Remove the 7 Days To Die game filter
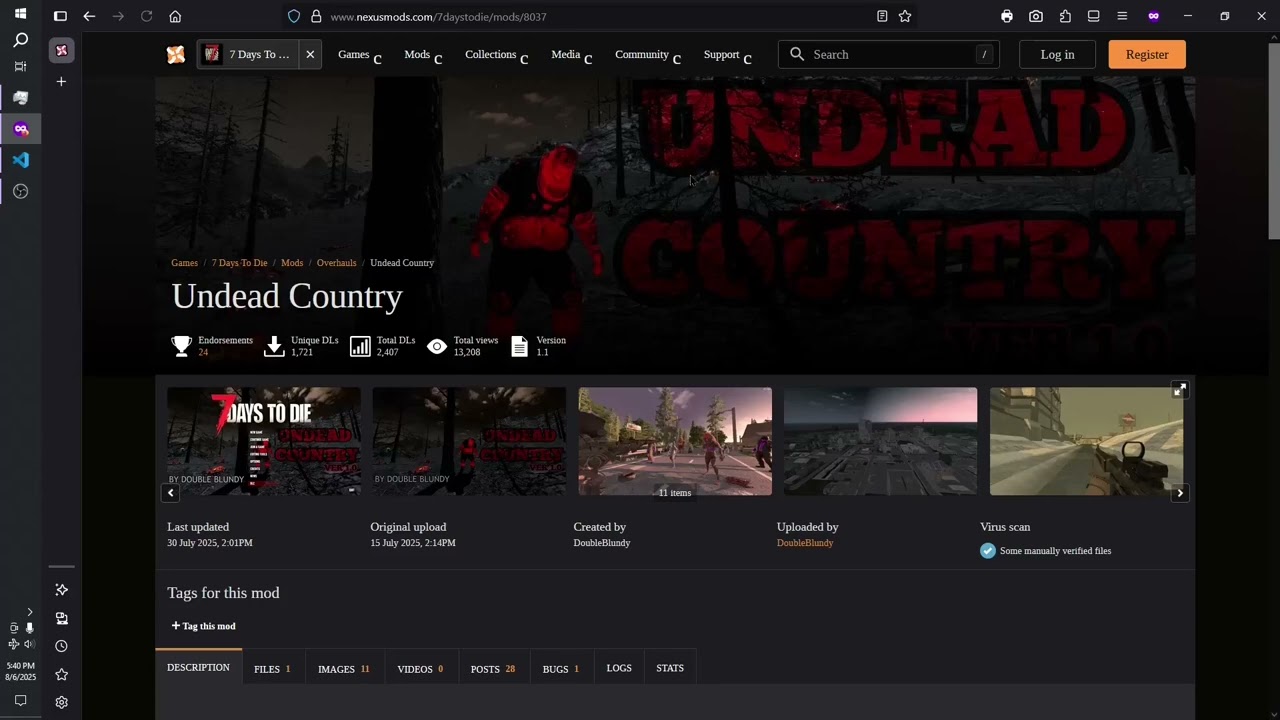Viewport: 1280px width, 720px height. (310, 55)
